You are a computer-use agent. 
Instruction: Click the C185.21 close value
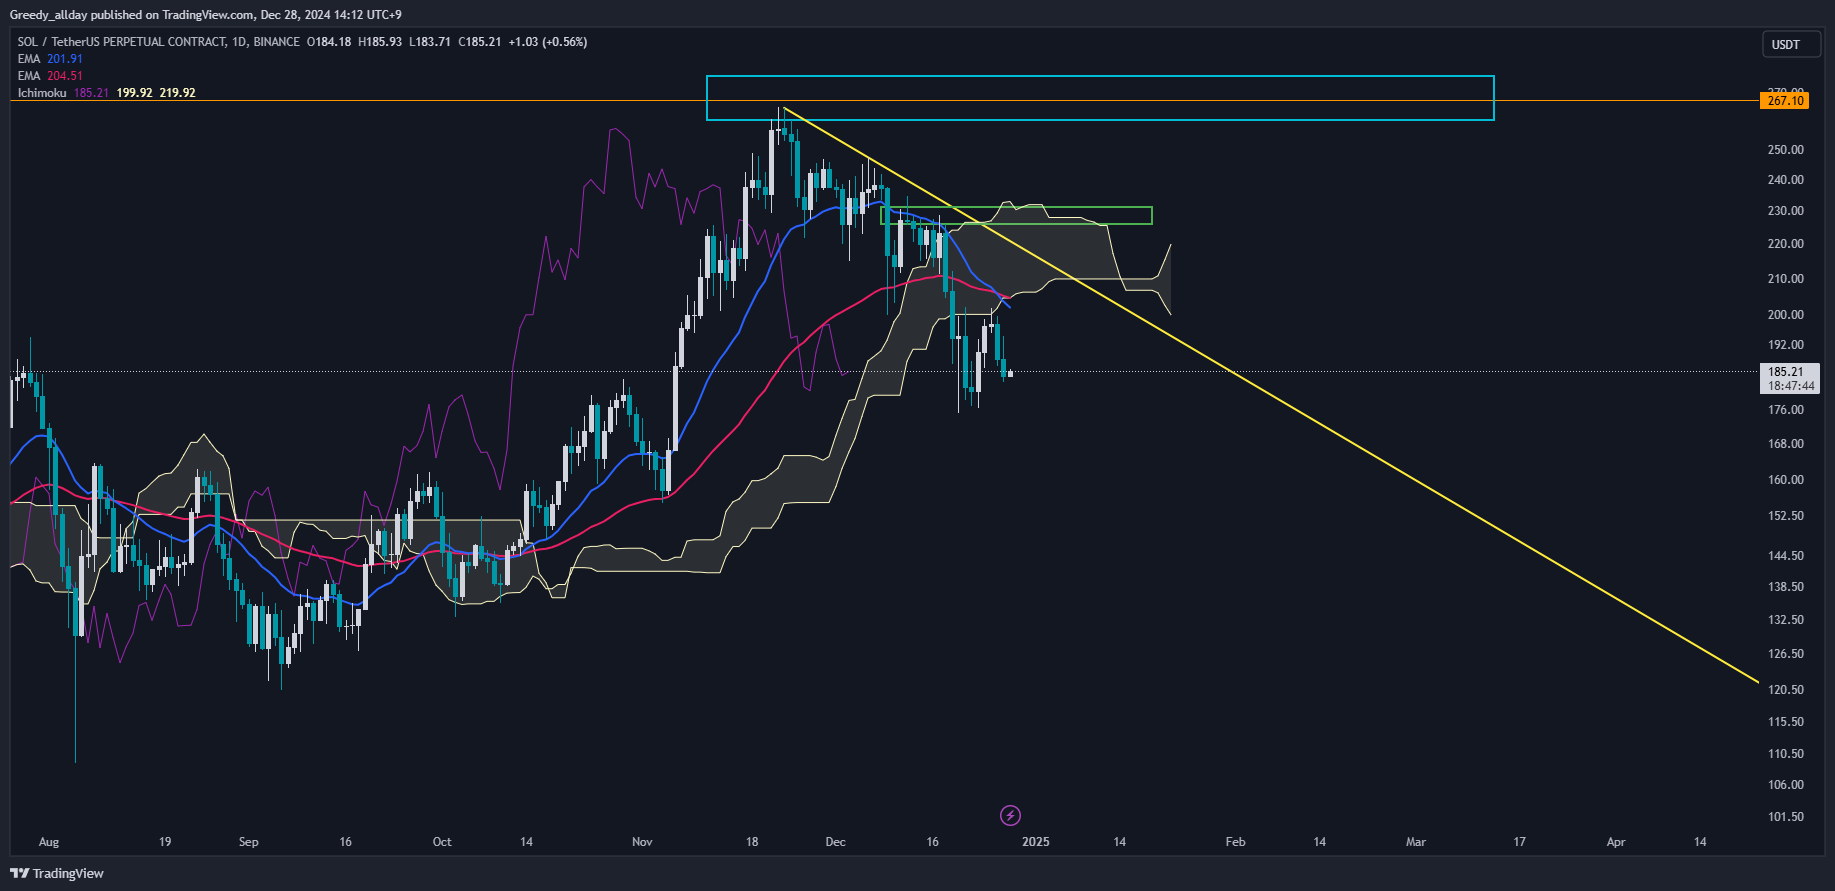(x=480, y=42)
